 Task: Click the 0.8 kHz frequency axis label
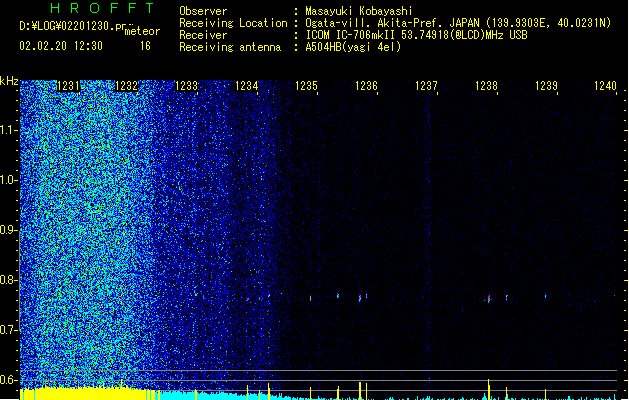point(7,280)
